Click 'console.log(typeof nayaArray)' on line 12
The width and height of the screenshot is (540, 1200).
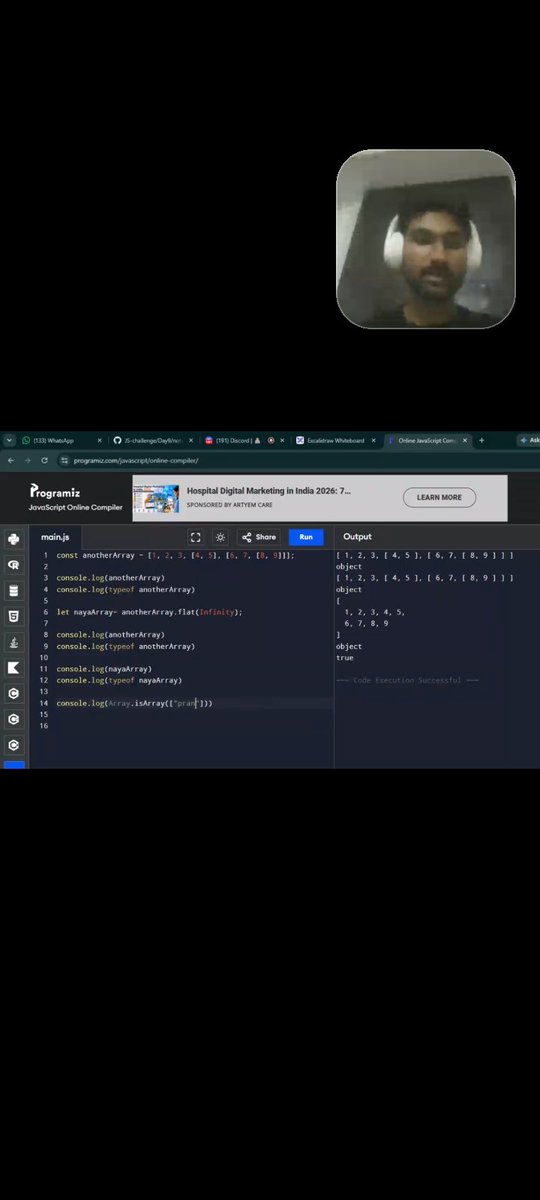(x=119, y=680)
